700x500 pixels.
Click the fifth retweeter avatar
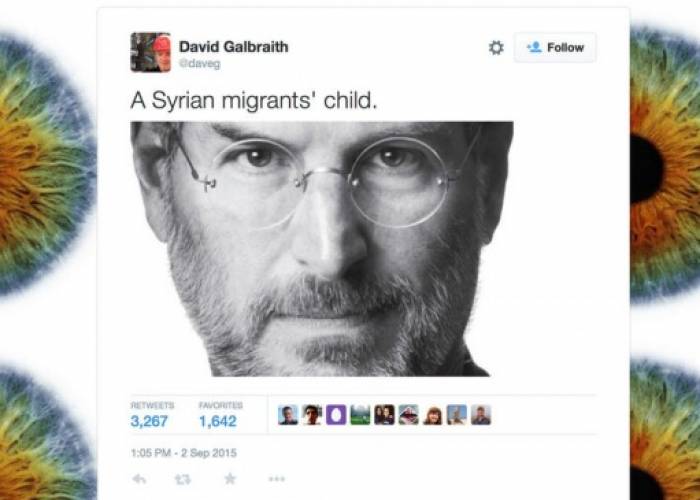pyautogui.click(x=384, y=415)
